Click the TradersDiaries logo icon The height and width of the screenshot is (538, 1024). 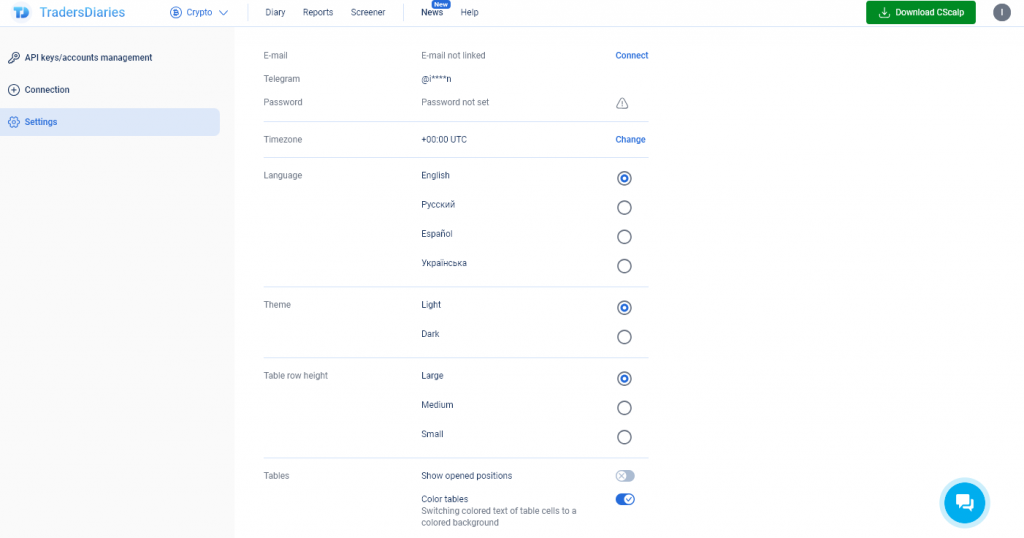pyautogui.click(x=19, y=13)
